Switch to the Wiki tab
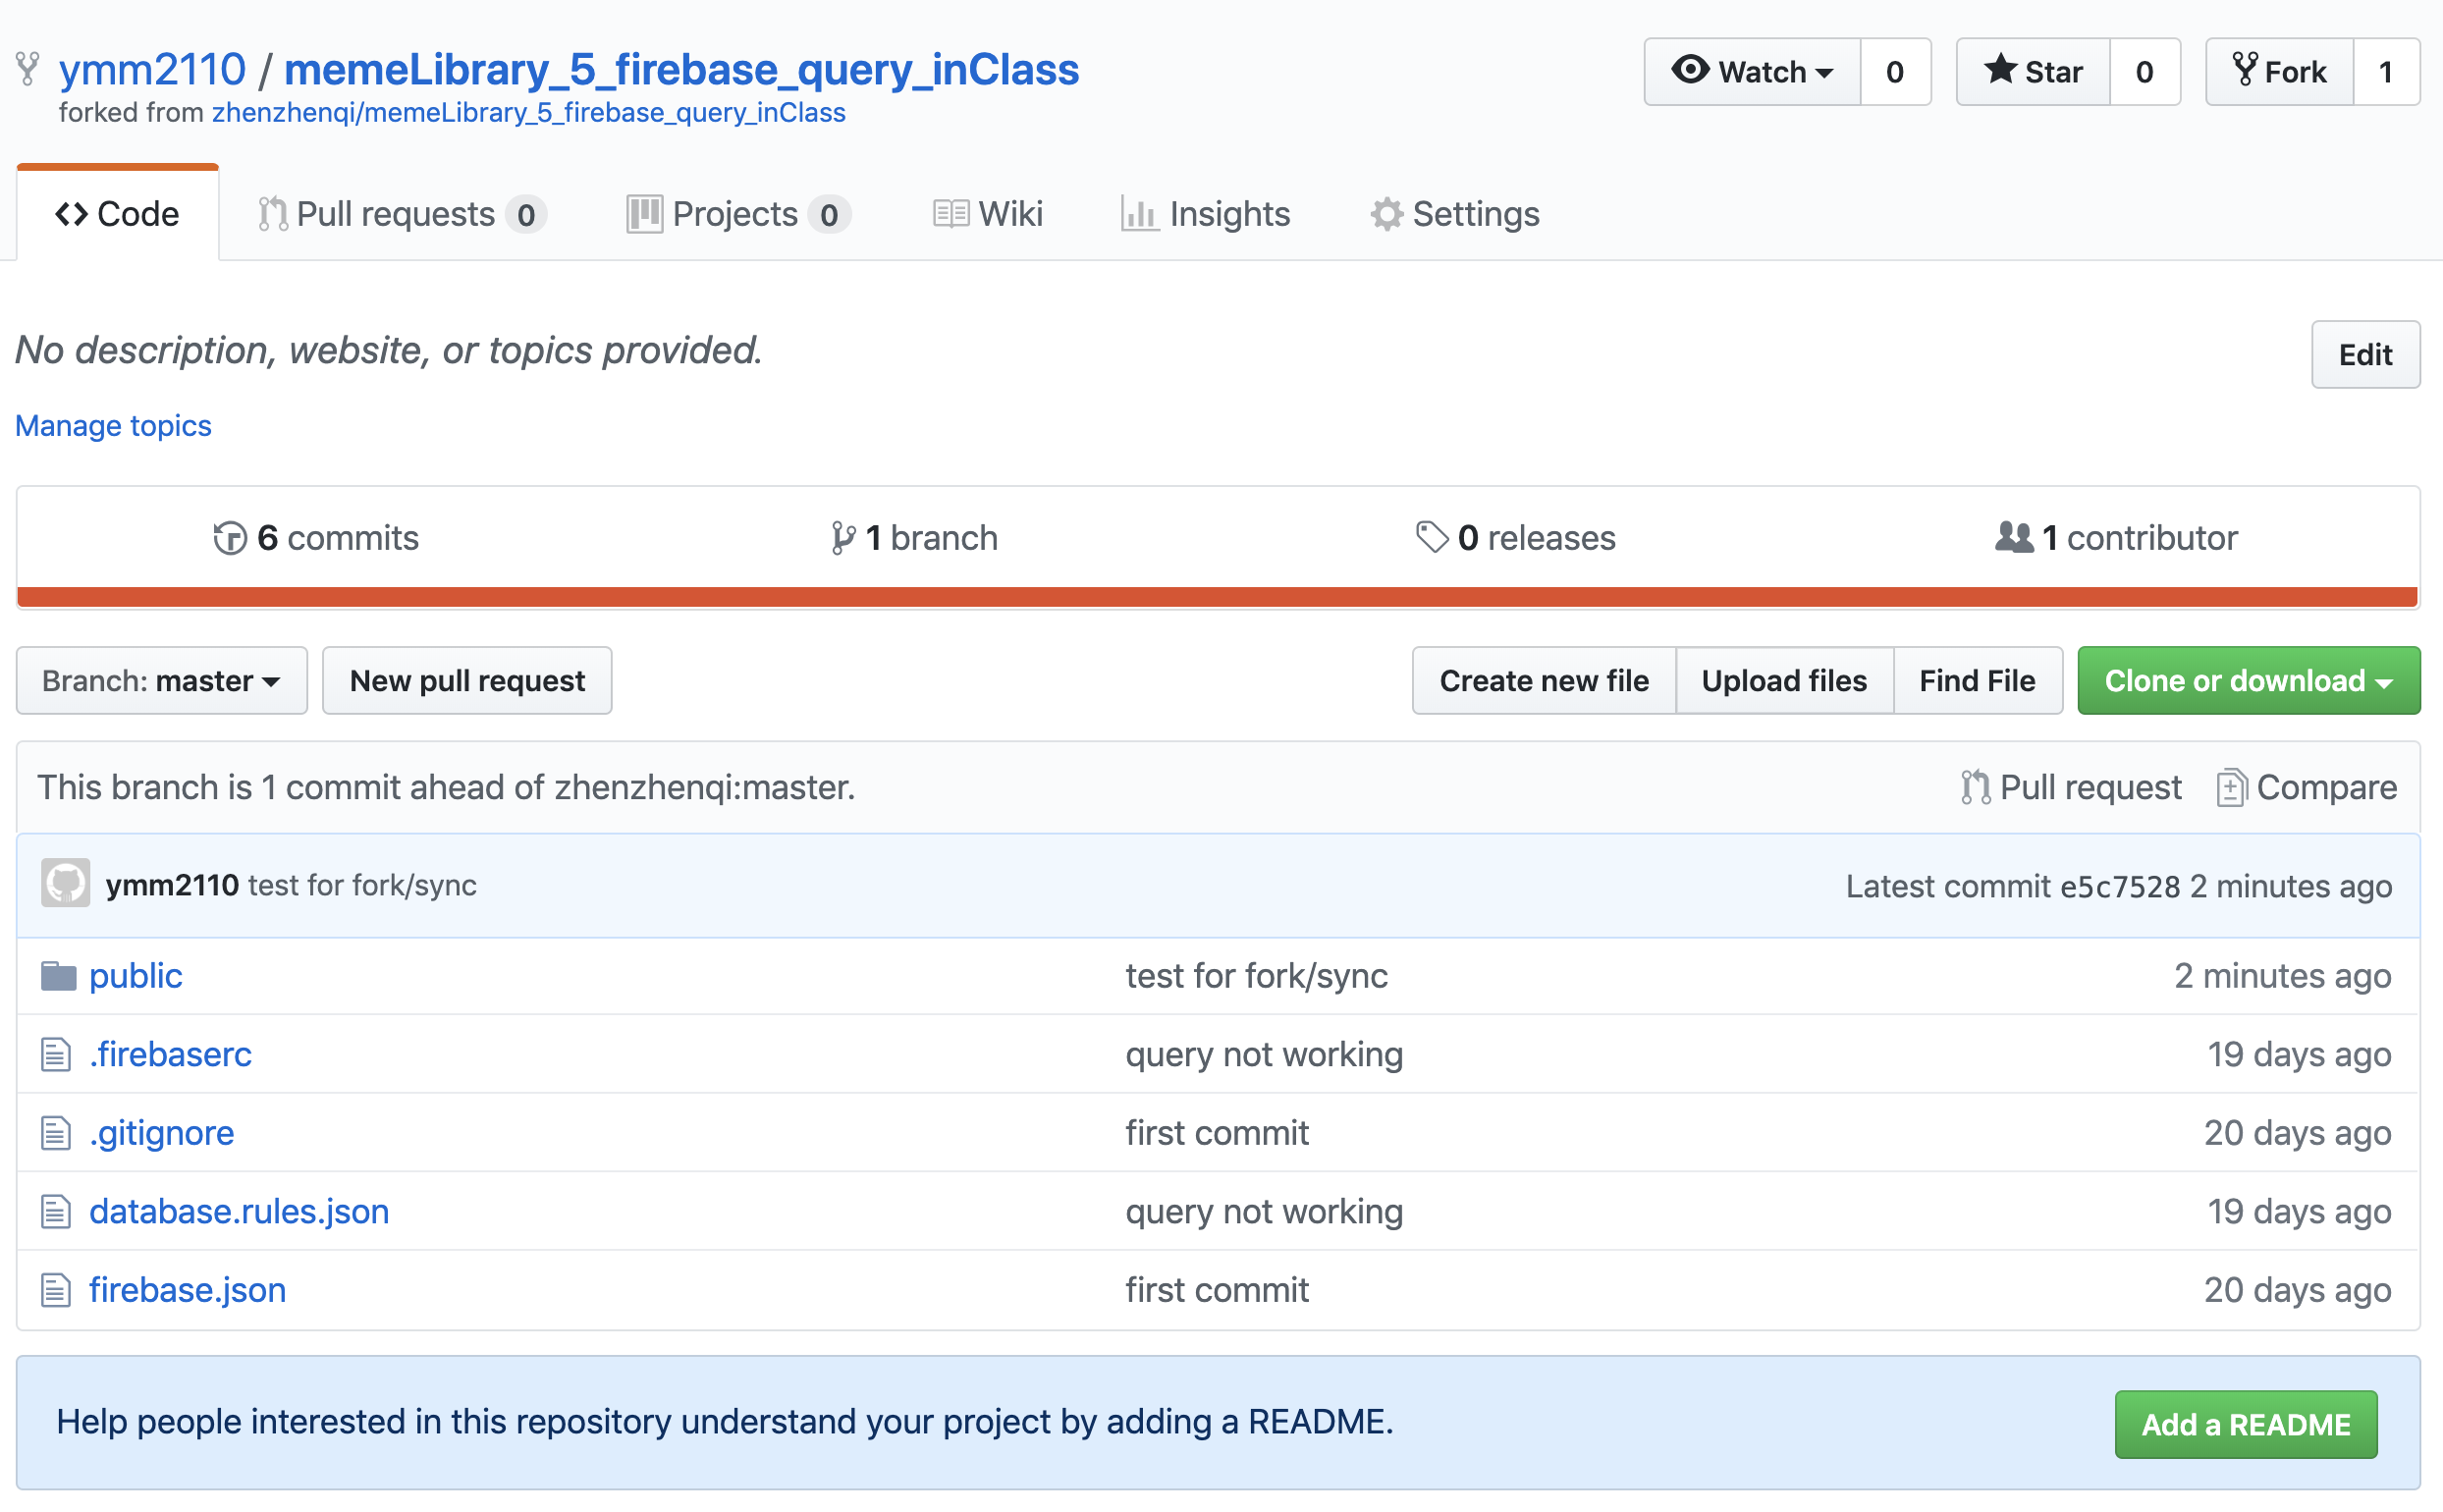This screenshot has height=1512, width=2443. coord(988,214)
